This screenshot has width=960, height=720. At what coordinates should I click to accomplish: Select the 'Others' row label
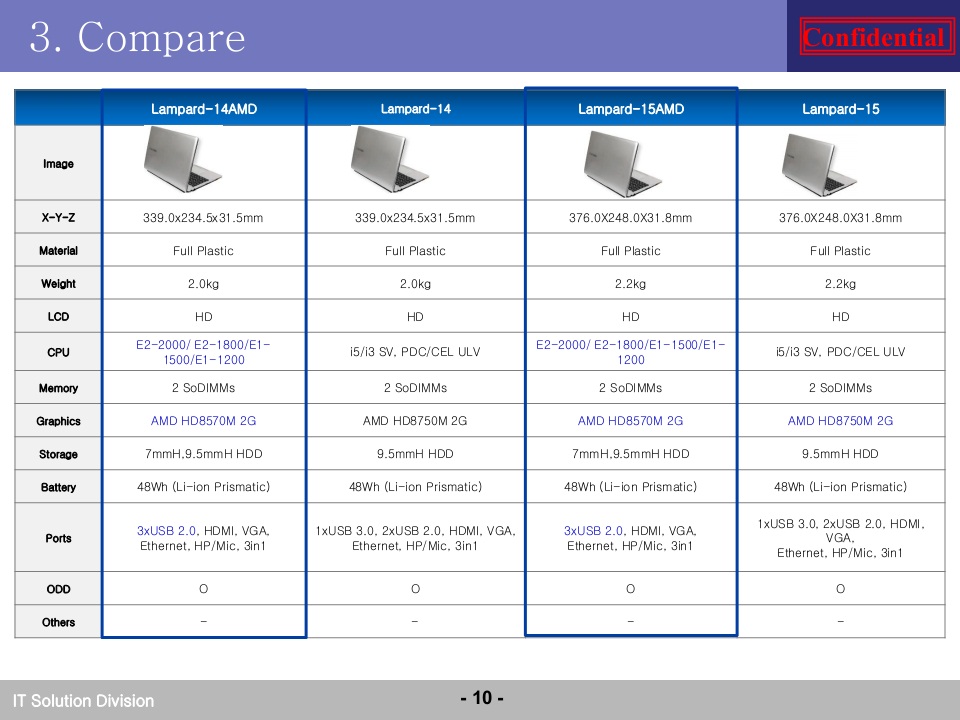pyautogui.click(x=58, y=622)
